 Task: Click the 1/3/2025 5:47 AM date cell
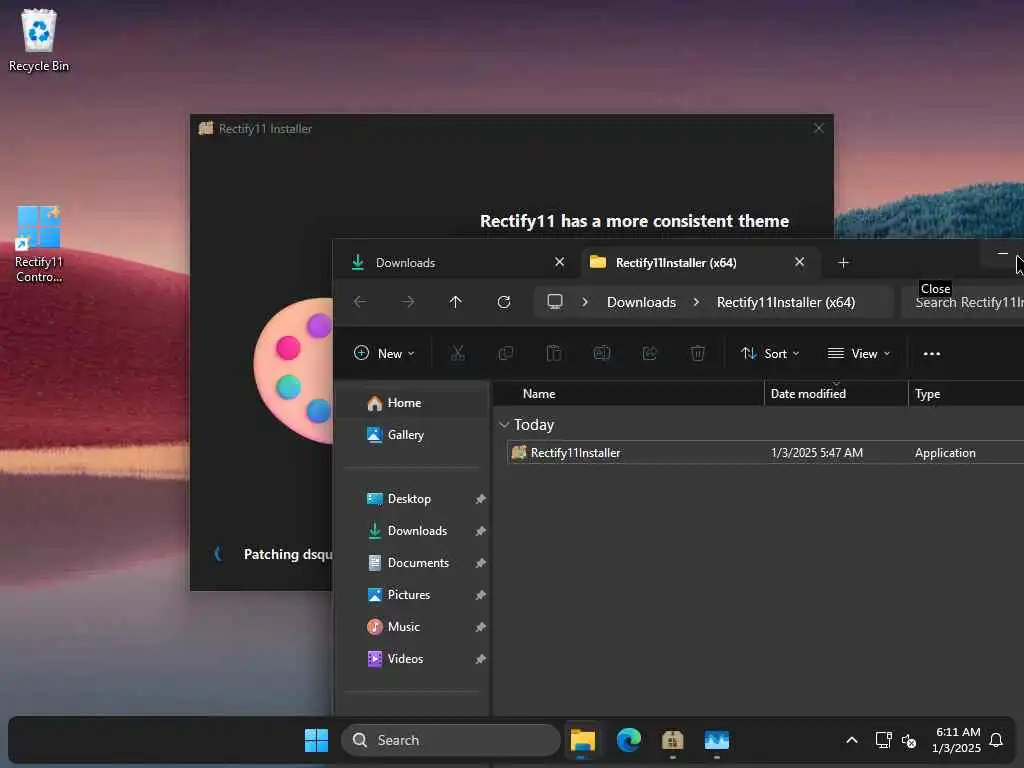pos(816,453)
